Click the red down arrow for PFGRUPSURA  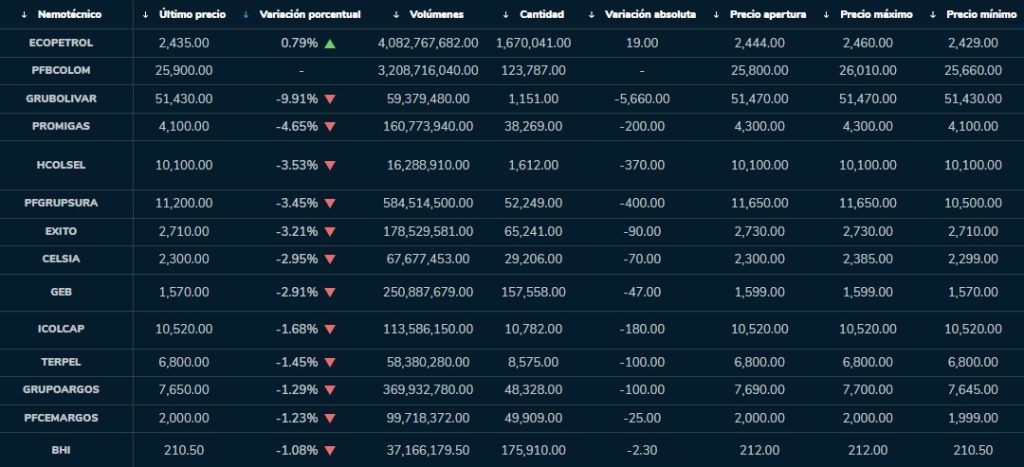[330, 204]
